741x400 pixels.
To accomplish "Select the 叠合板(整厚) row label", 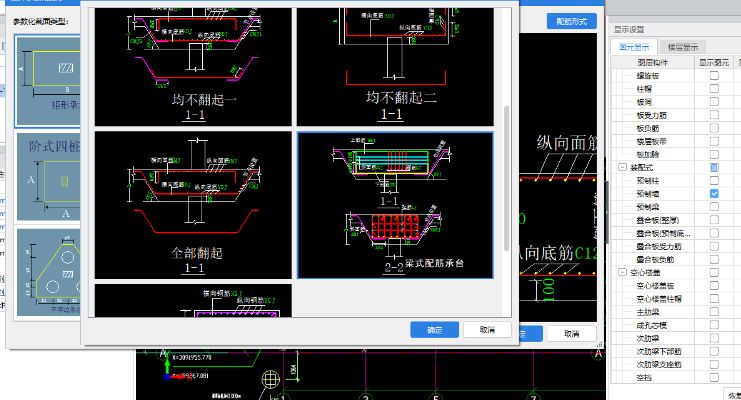I will point(658,220).
